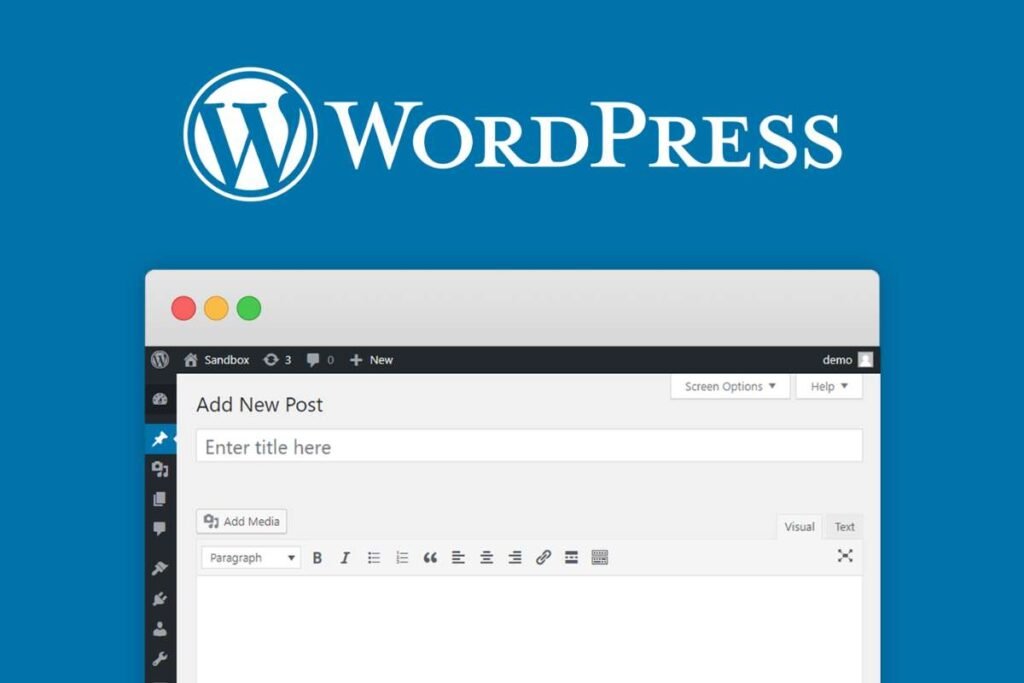
Task: Open the updates icon showing 3
Action: tap(270, 360)
